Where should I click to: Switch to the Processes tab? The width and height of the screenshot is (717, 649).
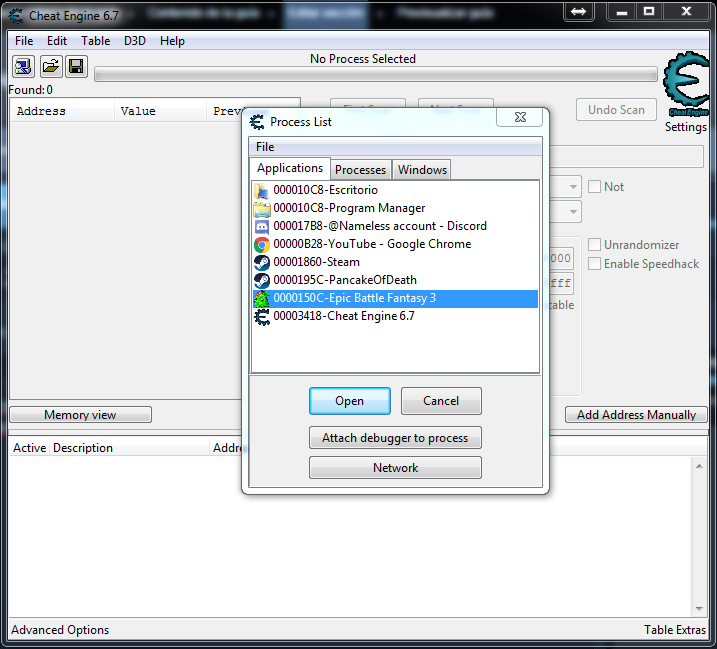click(360, 170)
